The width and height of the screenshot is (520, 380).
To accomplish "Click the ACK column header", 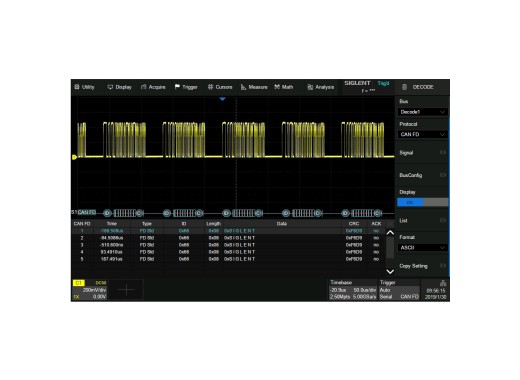I will point(376,224).
